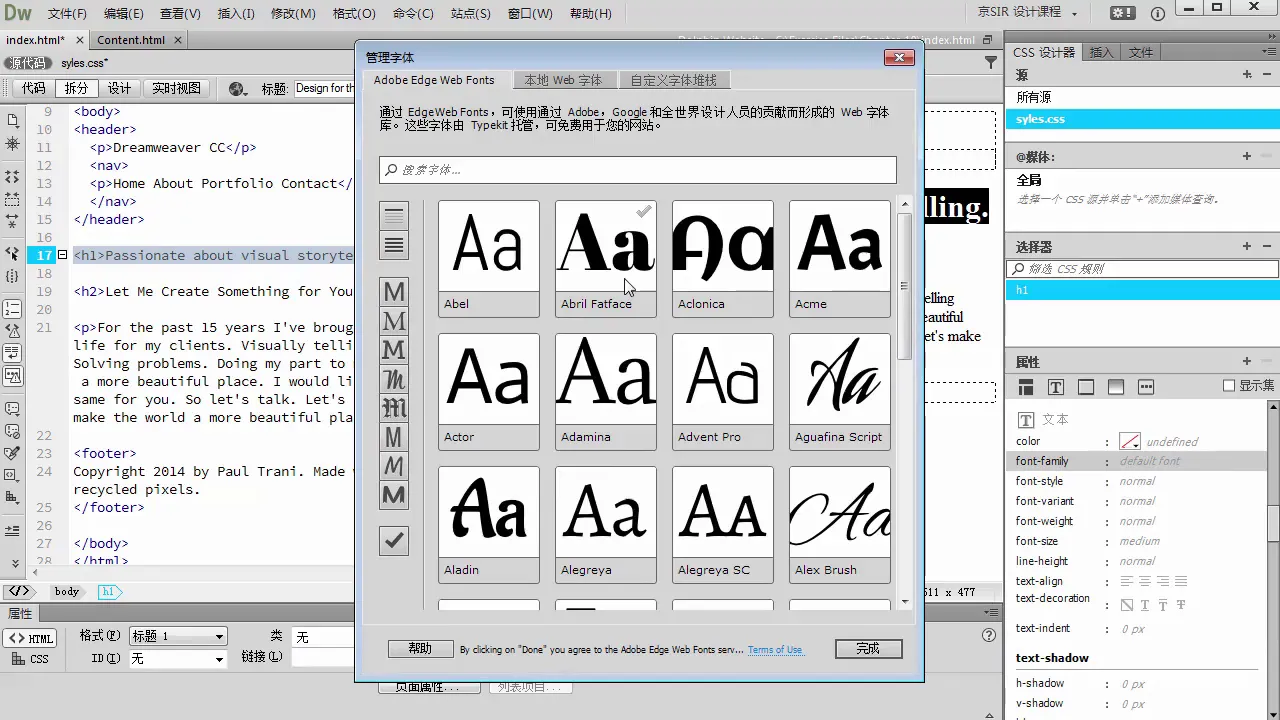Screen dimensions: 1280x720
Task: Filter fonts recommended for headings (thin-lines icon)
Action: point(394,216)
